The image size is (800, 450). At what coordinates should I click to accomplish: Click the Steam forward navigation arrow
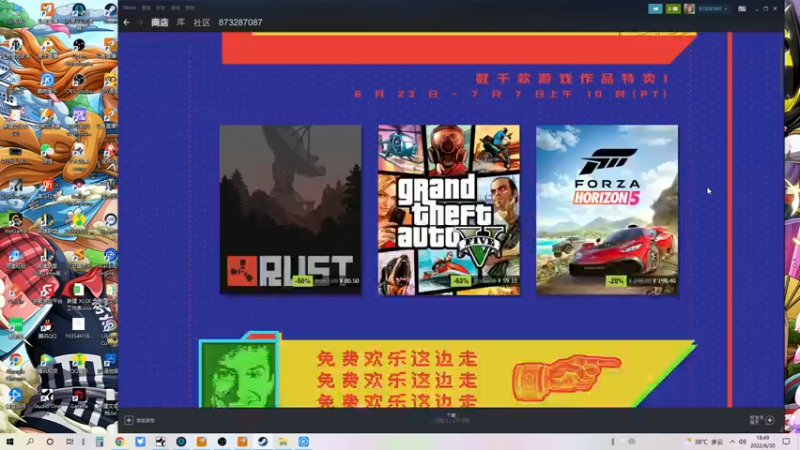[x=140, y=22]
